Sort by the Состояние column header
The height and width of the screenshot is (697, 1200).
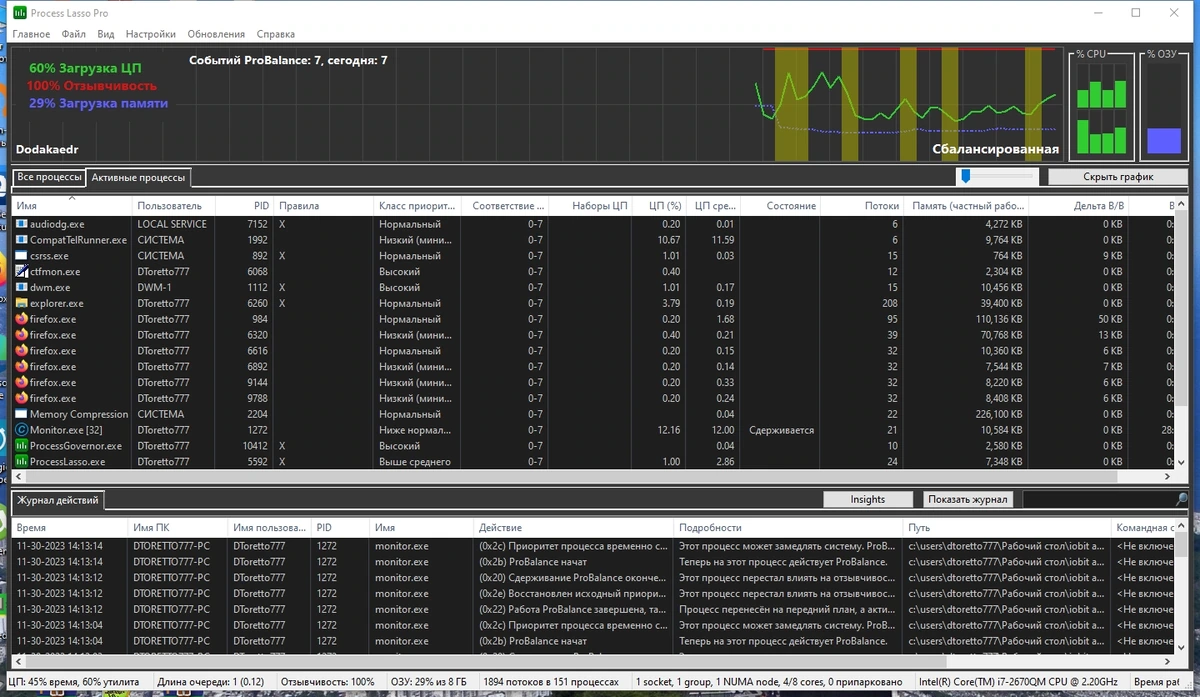click(781, 206)
